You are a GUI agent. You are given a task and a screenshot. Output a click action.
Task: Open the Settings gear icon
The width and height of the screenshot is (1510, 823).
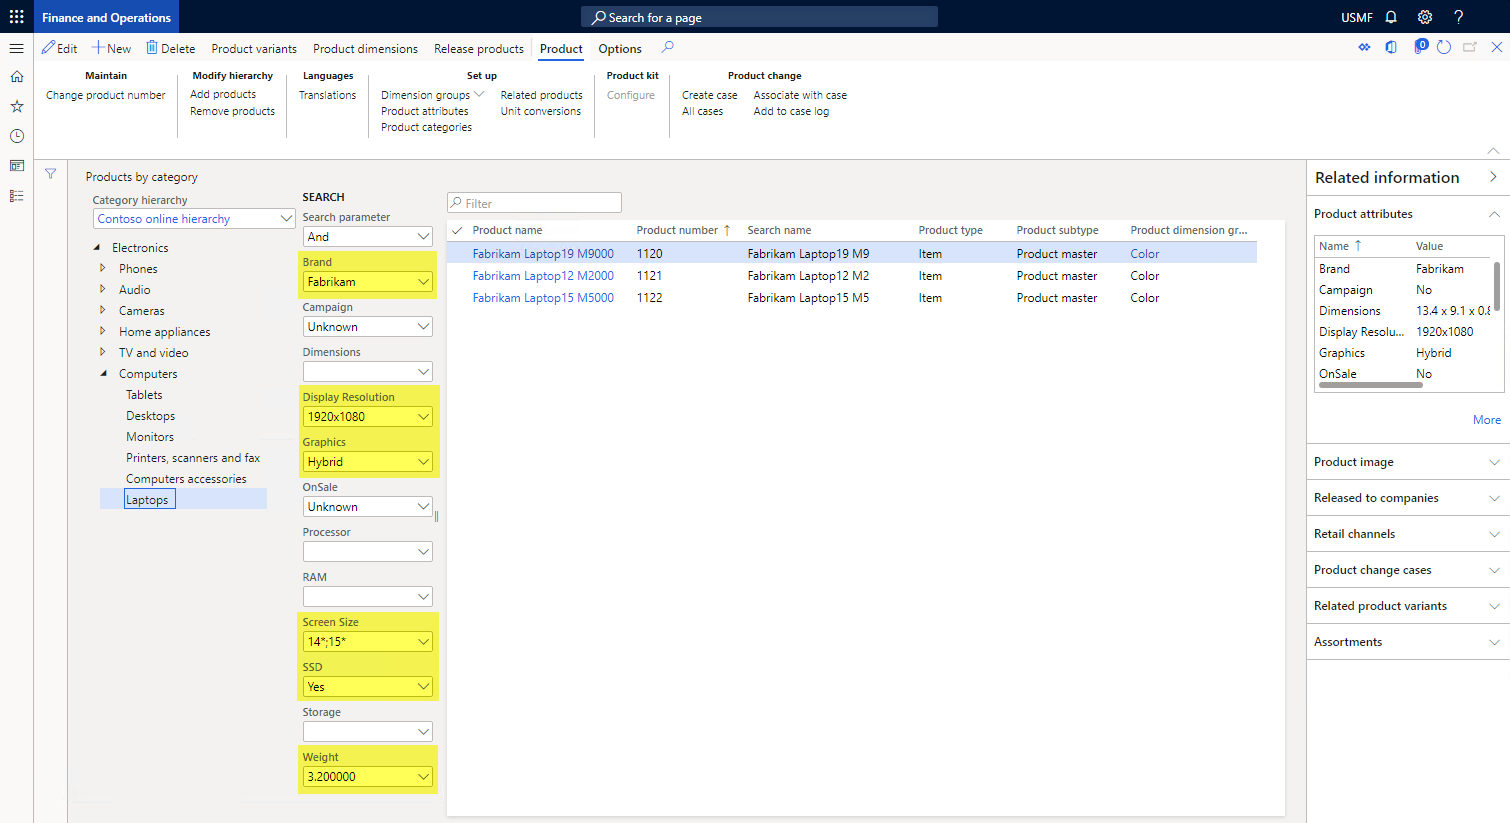point(1425,17)
